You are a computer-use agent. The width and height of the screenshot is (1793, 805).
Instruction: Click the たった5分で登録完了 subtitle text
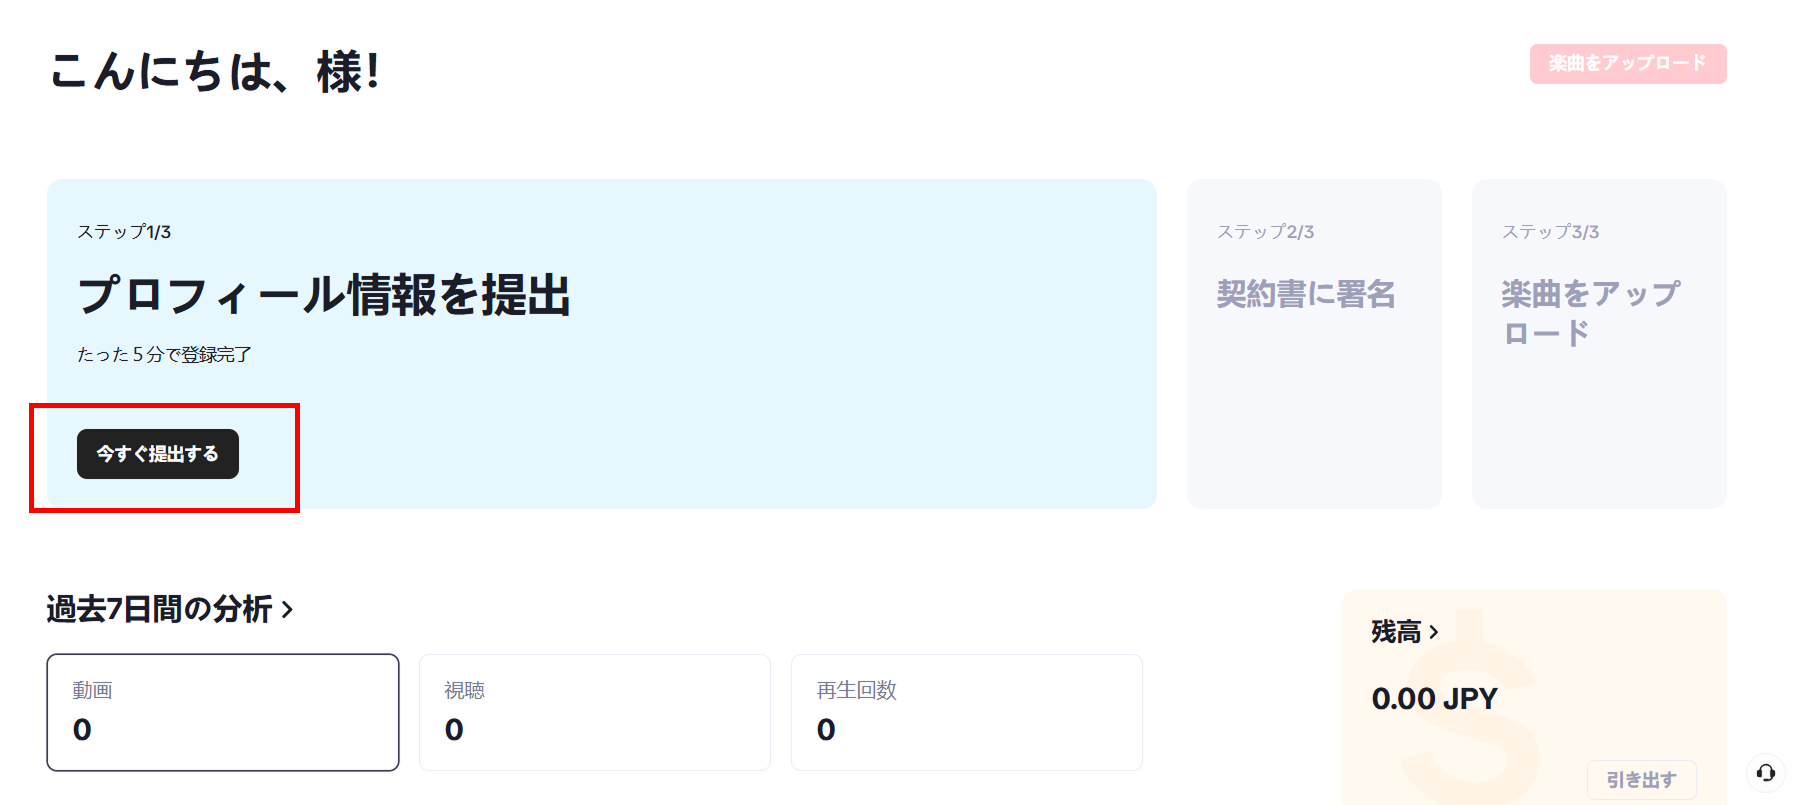tap(165, 355)
